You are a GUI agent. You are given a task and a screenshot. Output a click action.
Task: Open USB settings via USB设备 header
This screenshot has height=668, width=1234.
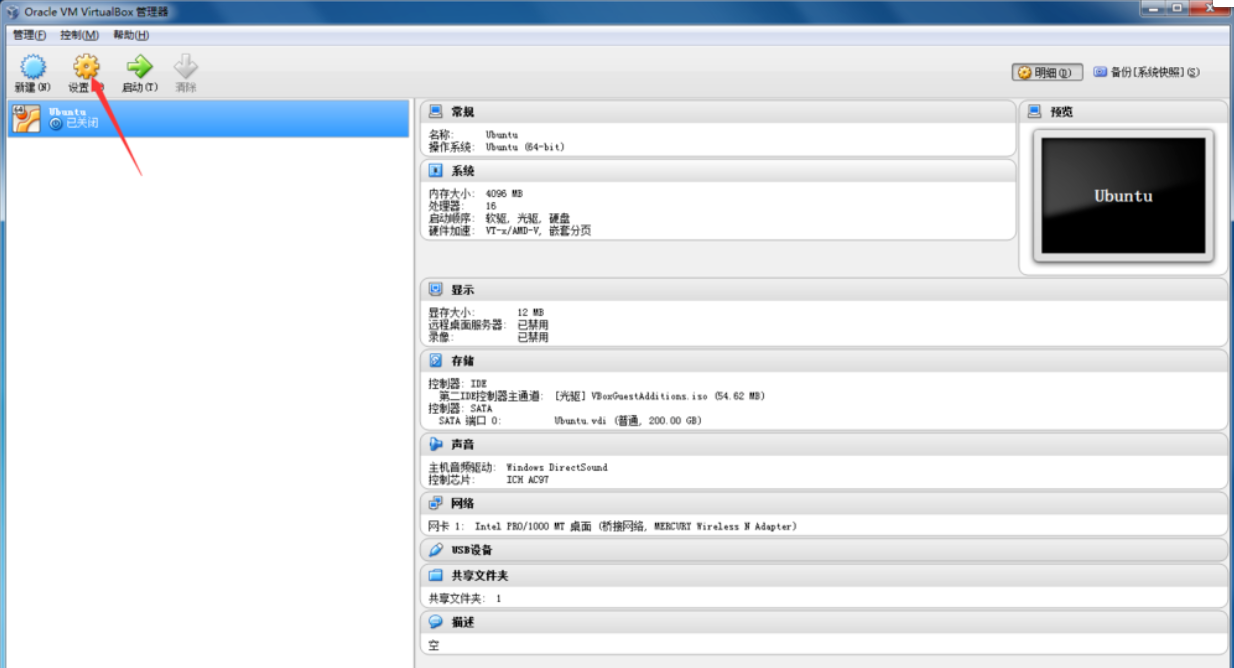(x=472, y=550)
